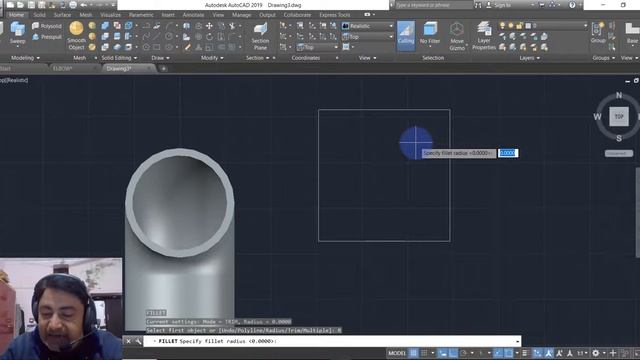
Task: Expand the Draw panel
Action: point(160,58)
